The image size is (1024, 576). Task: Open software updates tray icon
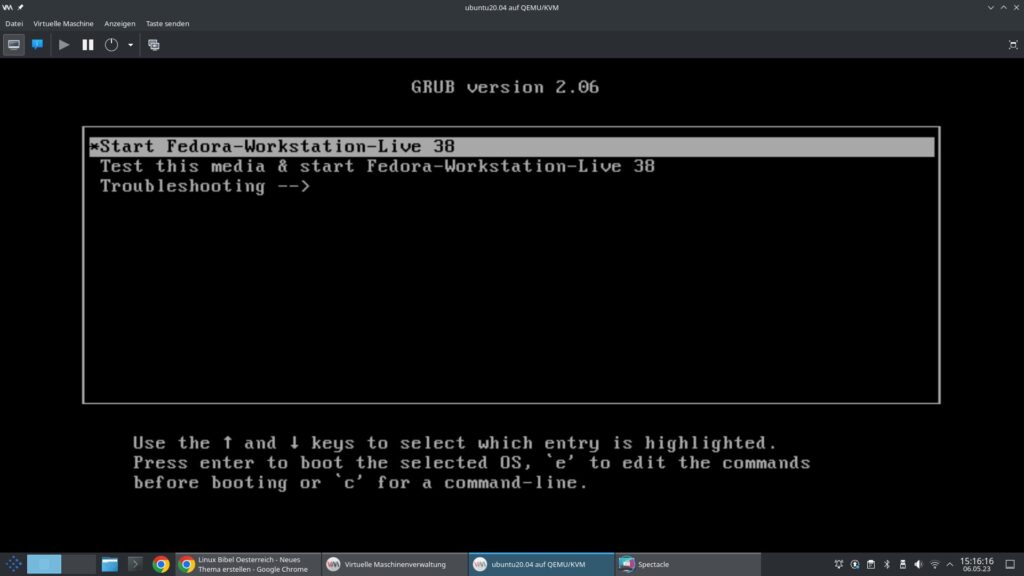click(855, 564)
